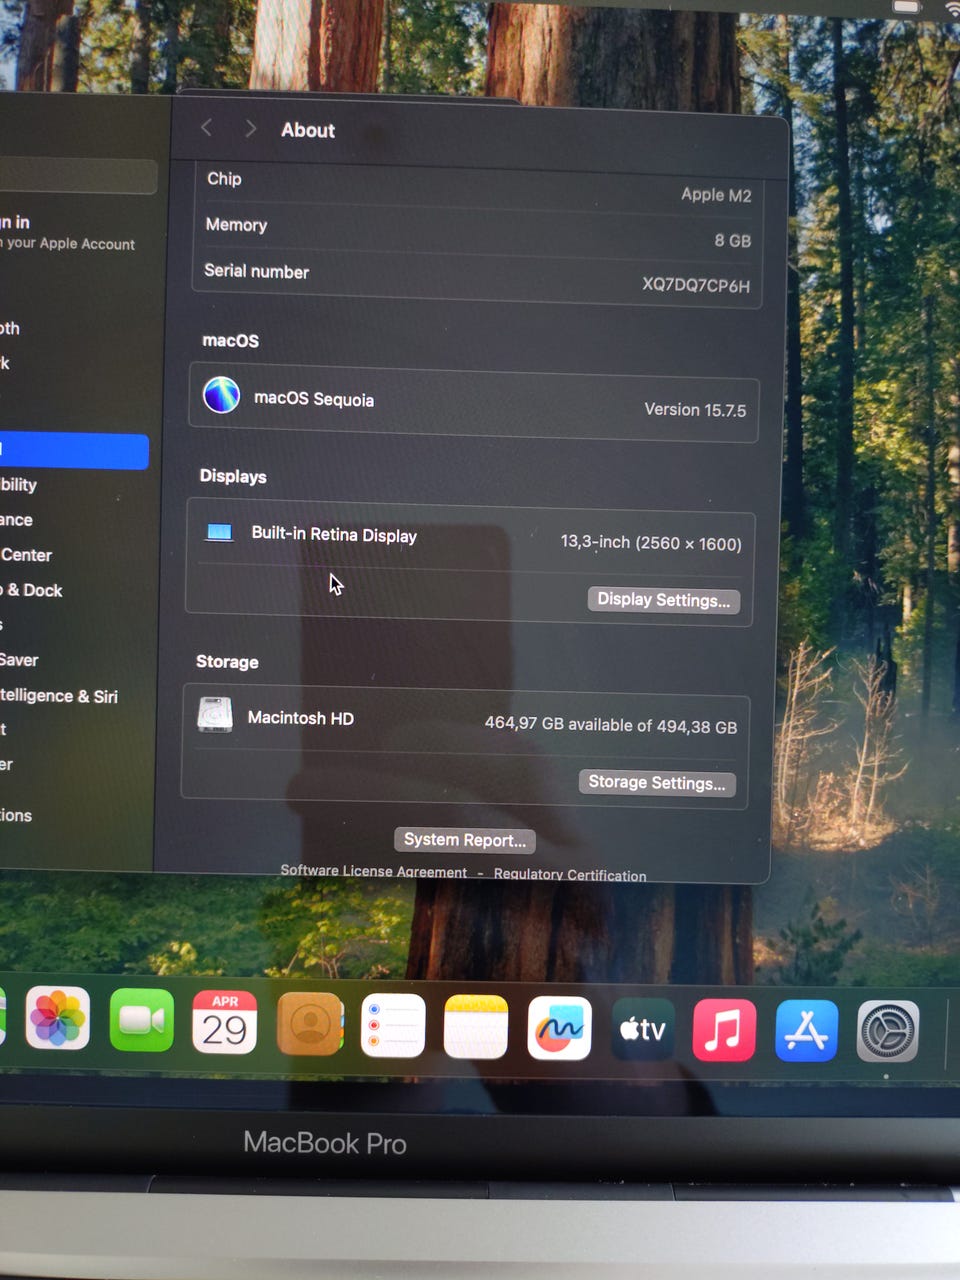
Task: Click Built-in Retina Display label
Action: tap(334, 535)
